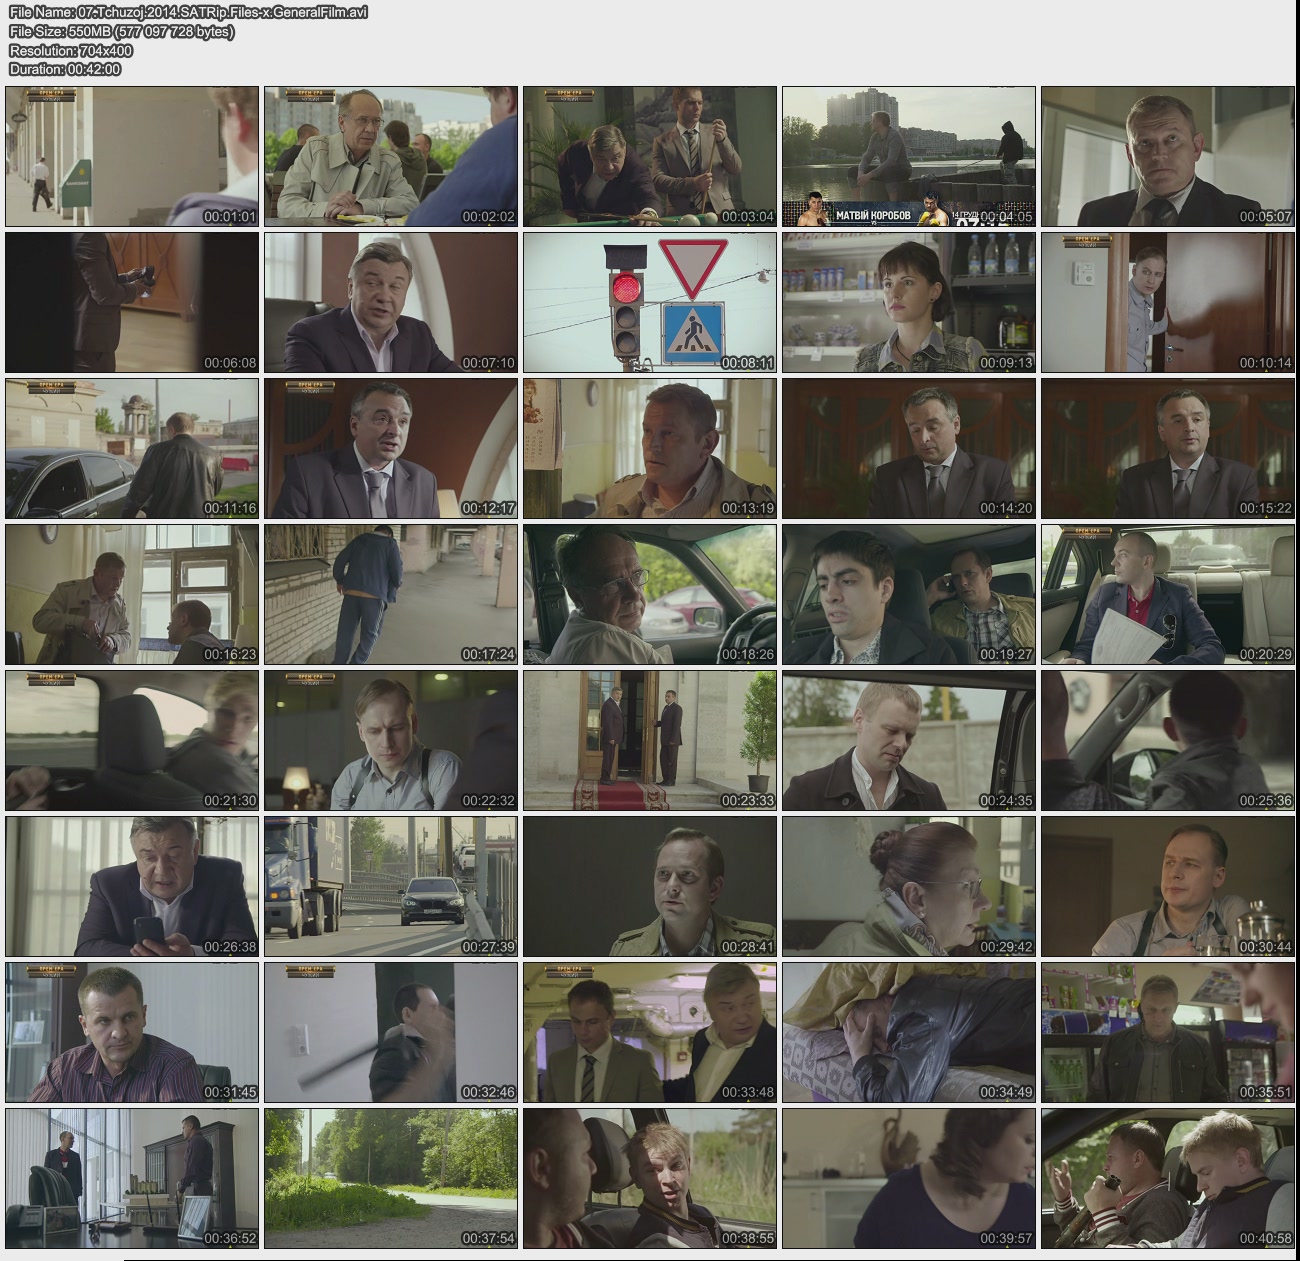
Task: Click the older woman thumbnail at 00:29:42
Action: (908, 886)
